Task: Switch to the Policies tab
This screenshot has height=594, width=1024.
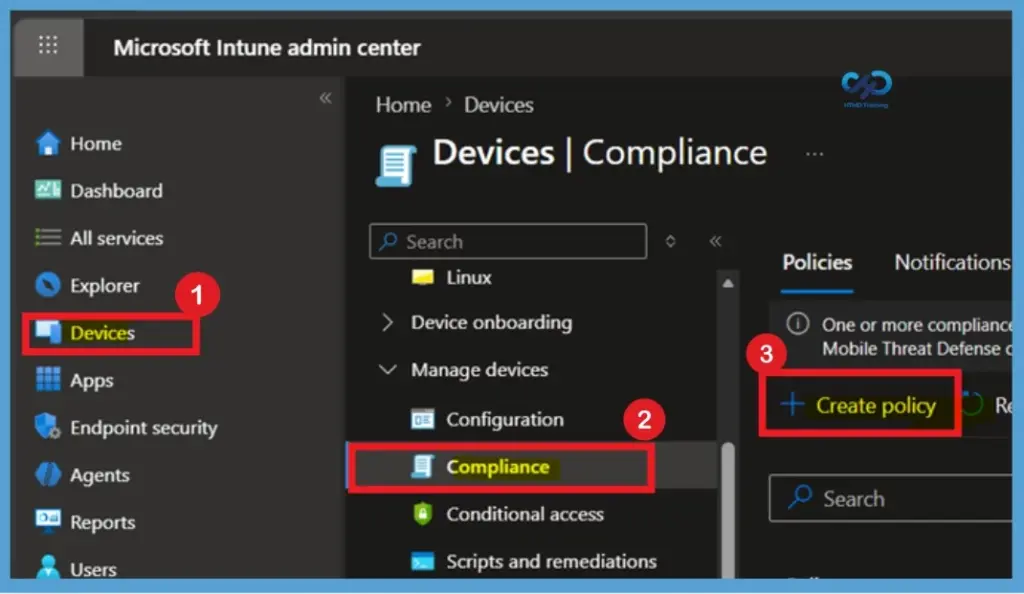Action: click(817, 262)
